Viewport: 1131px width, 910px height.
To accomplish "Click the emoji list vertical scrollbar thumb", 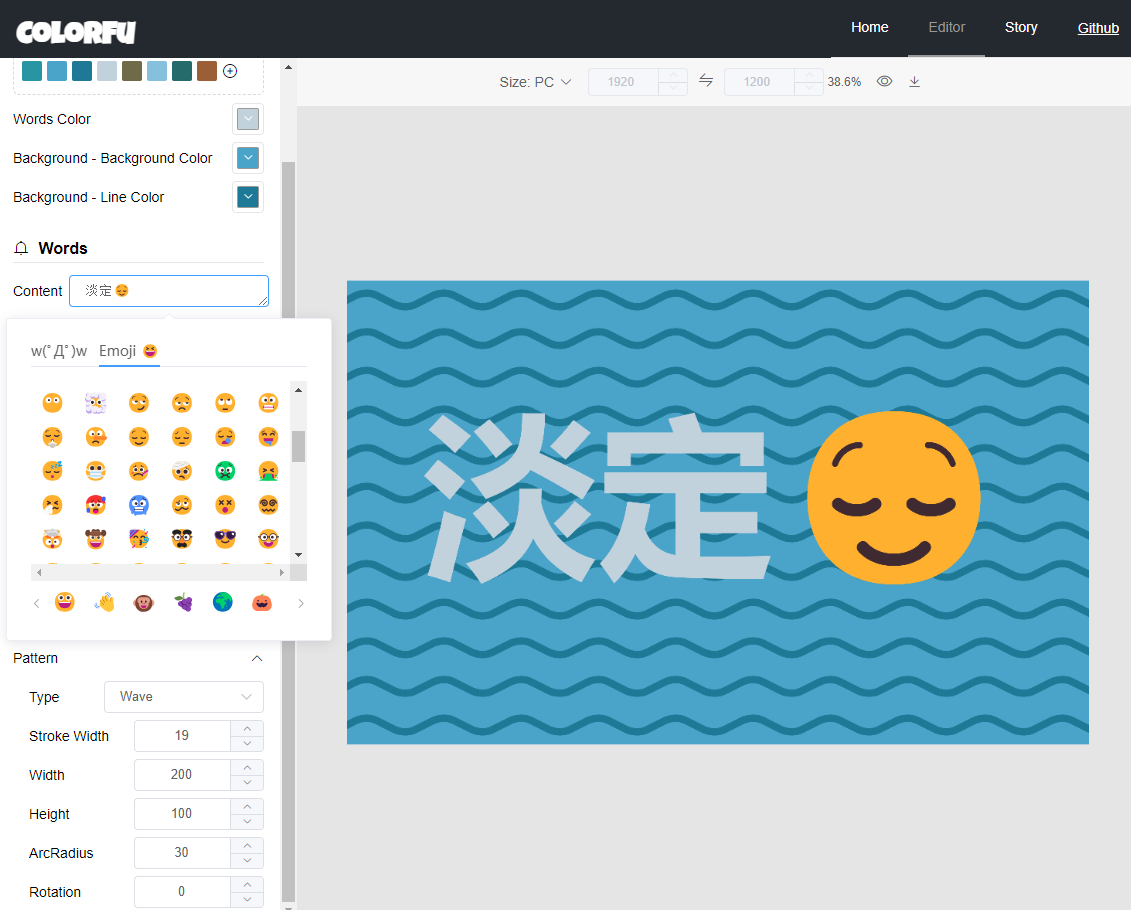I will point(298,446).
